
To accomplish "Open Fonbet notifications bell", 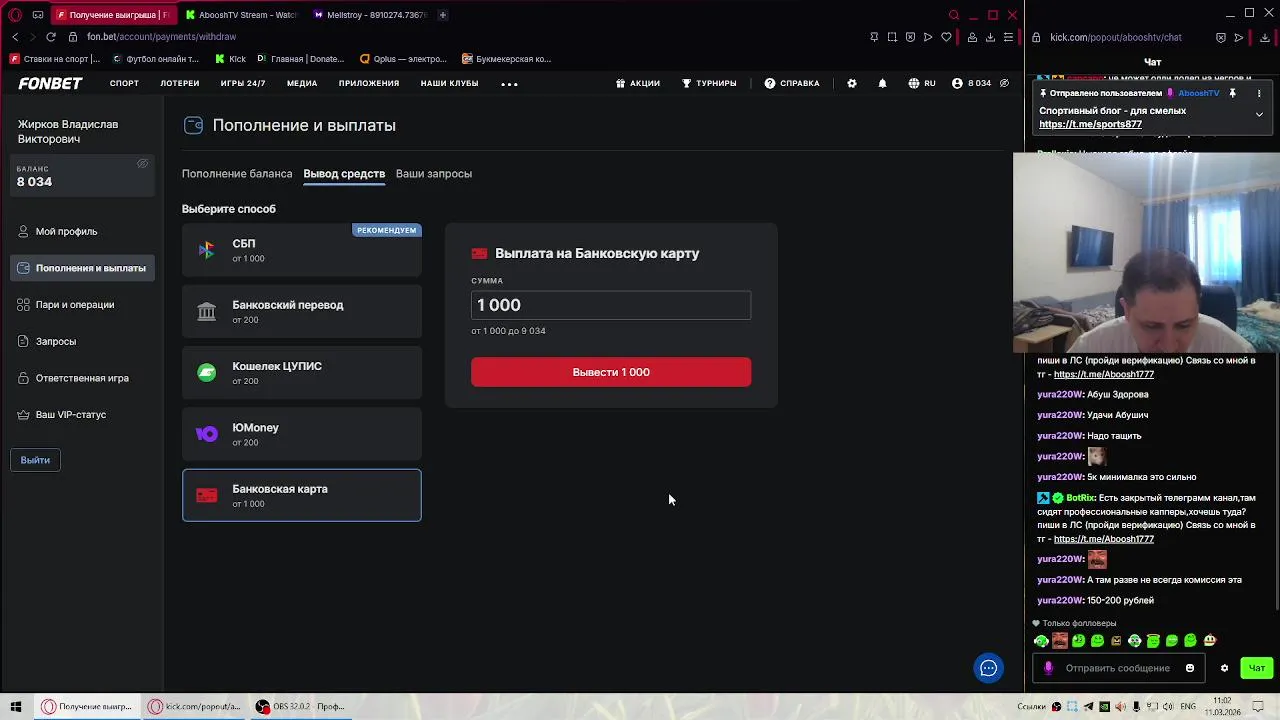I will [x=882, y=84].
